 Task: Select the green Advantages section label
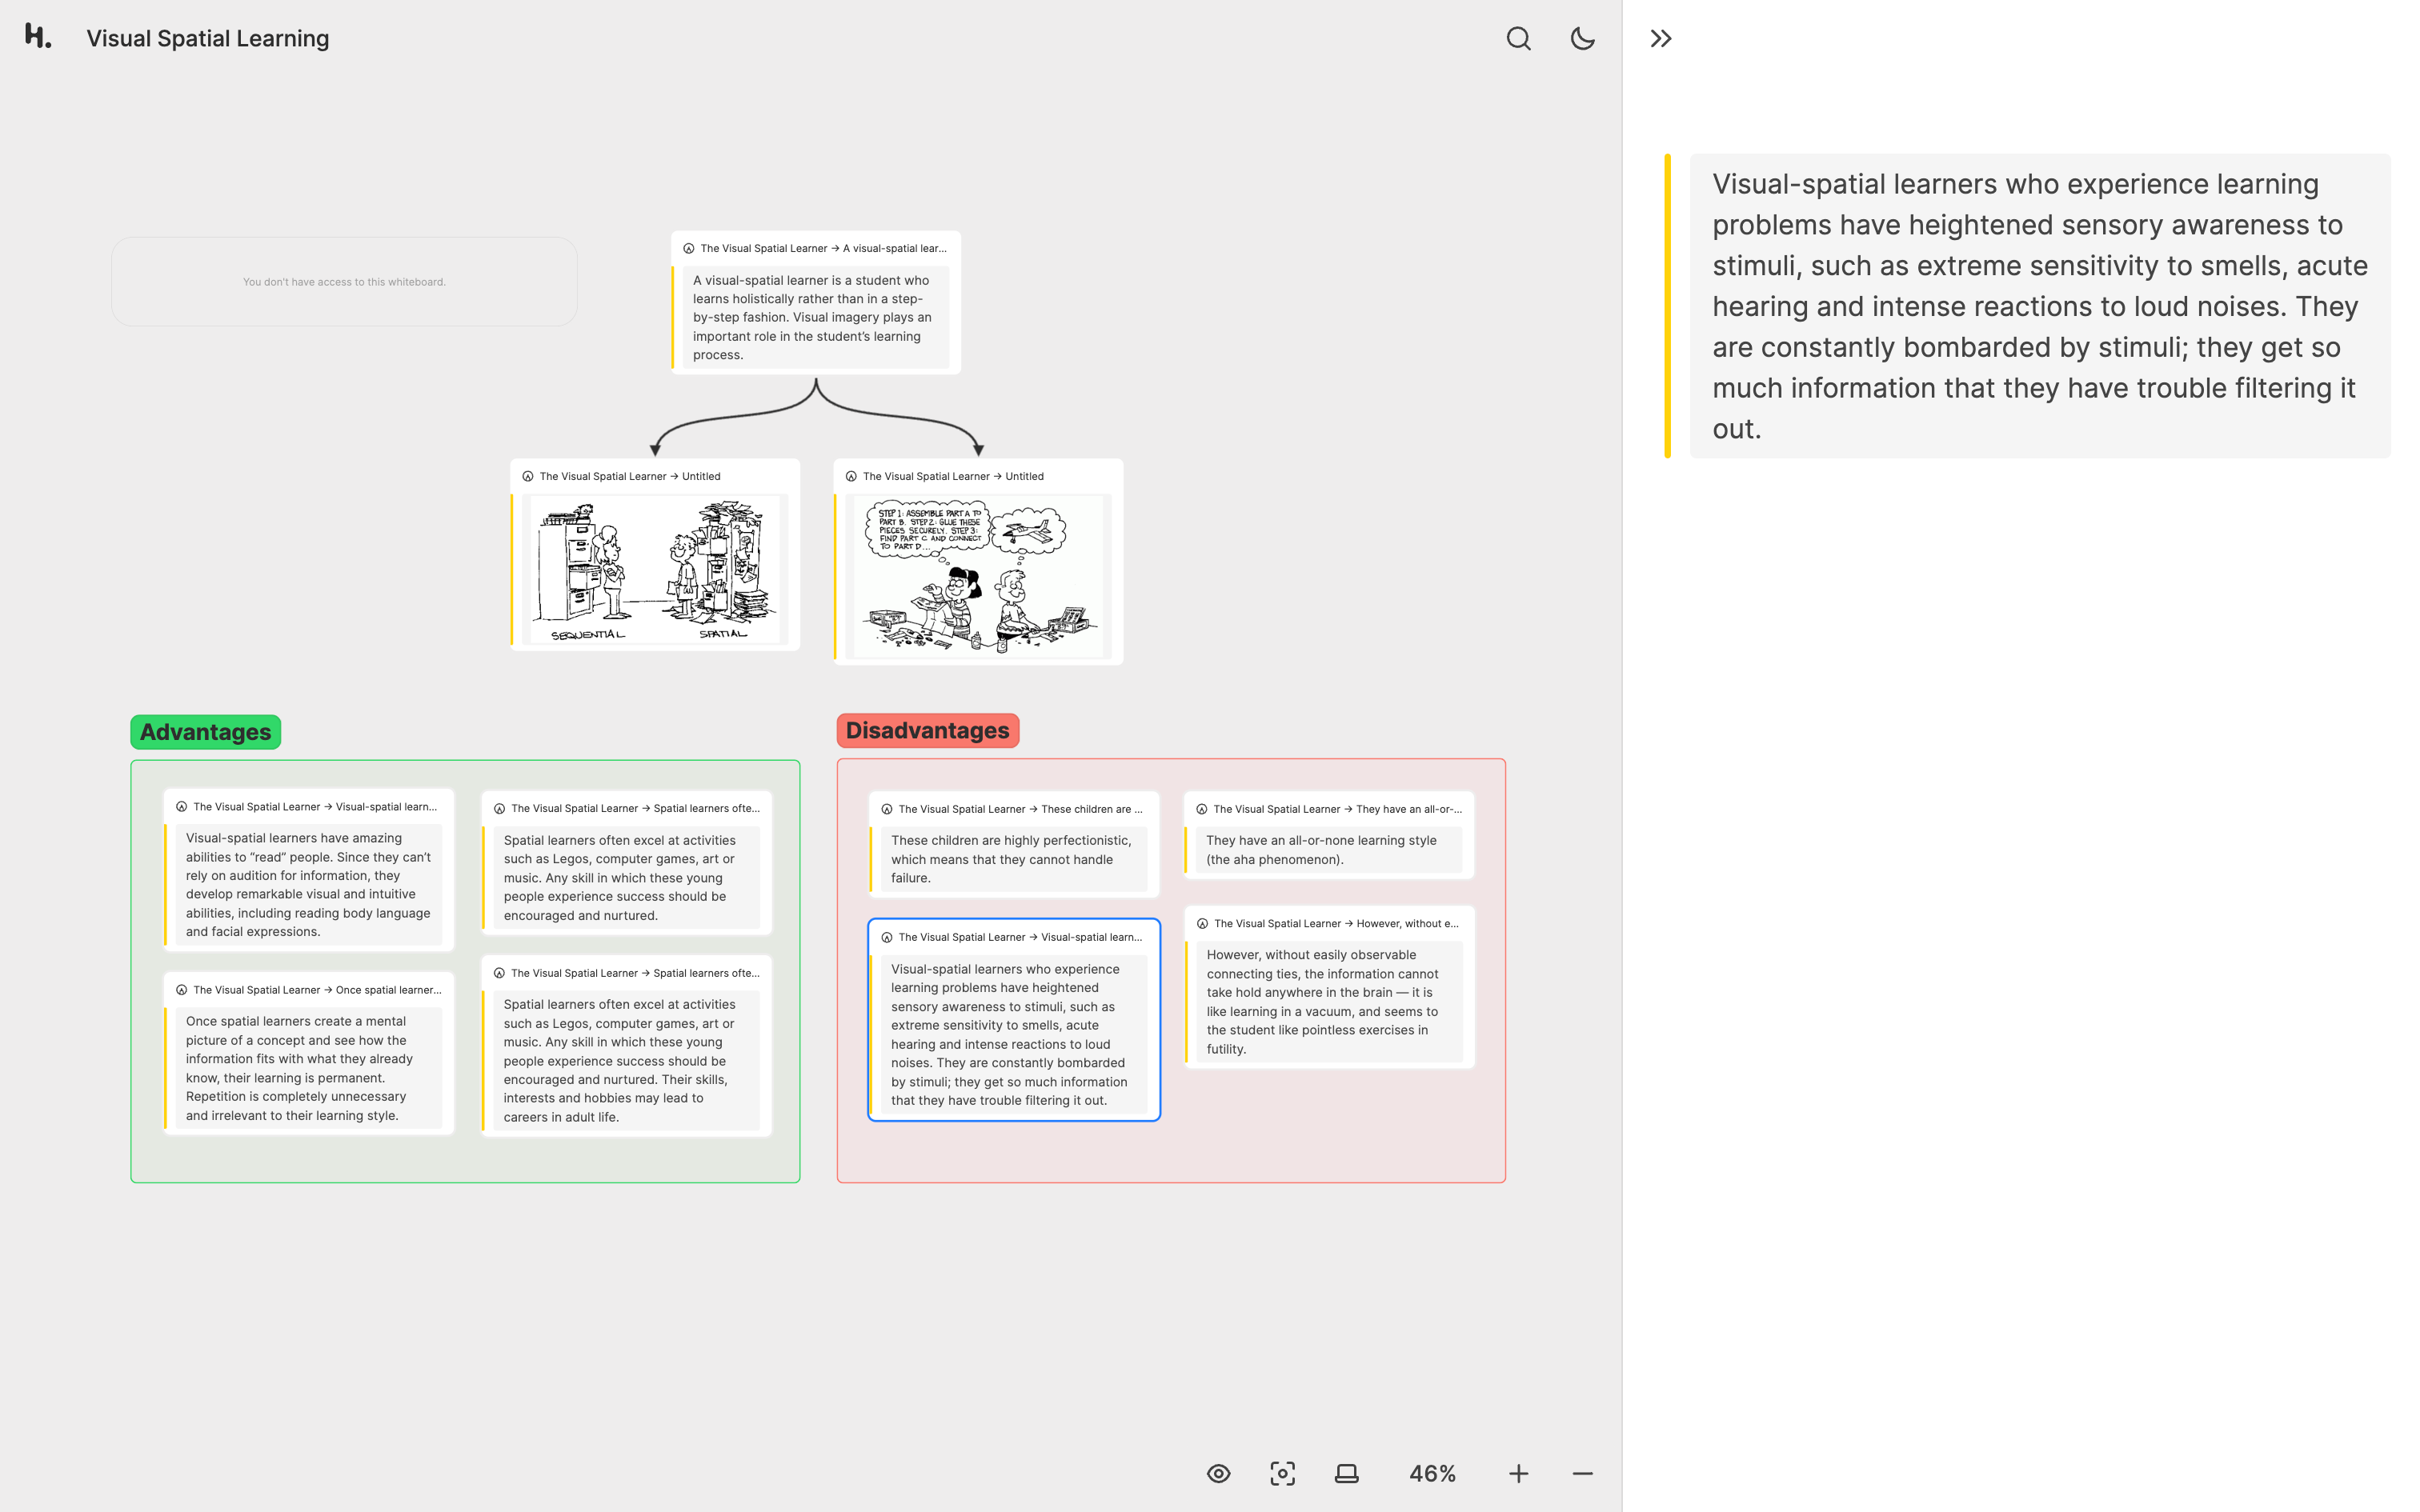point(205,732)
